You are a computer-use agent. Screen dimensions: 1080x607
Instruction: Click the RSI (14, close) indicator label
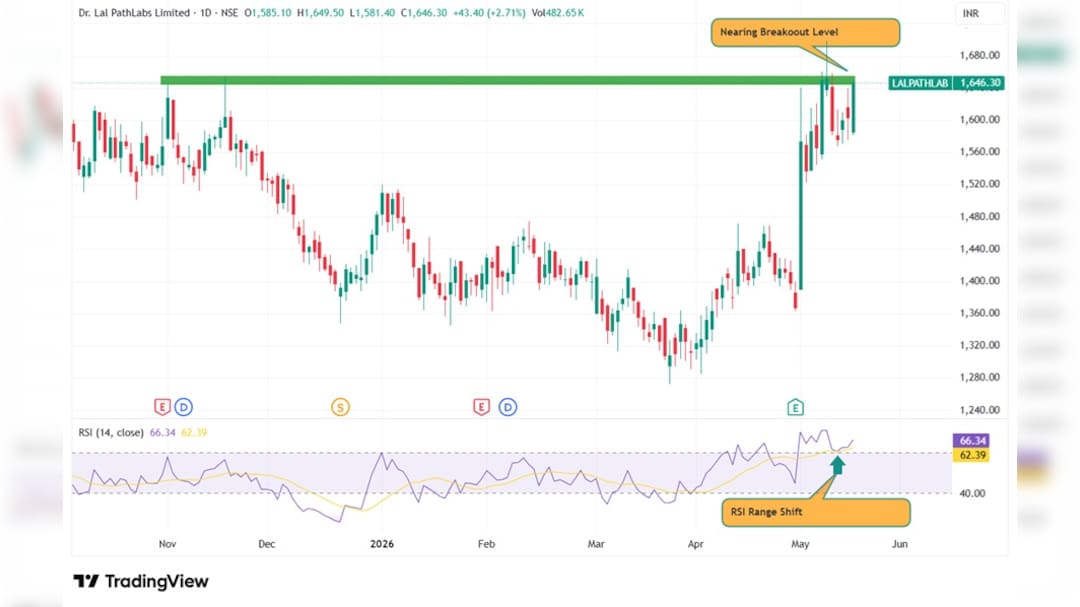coord(111,433)
